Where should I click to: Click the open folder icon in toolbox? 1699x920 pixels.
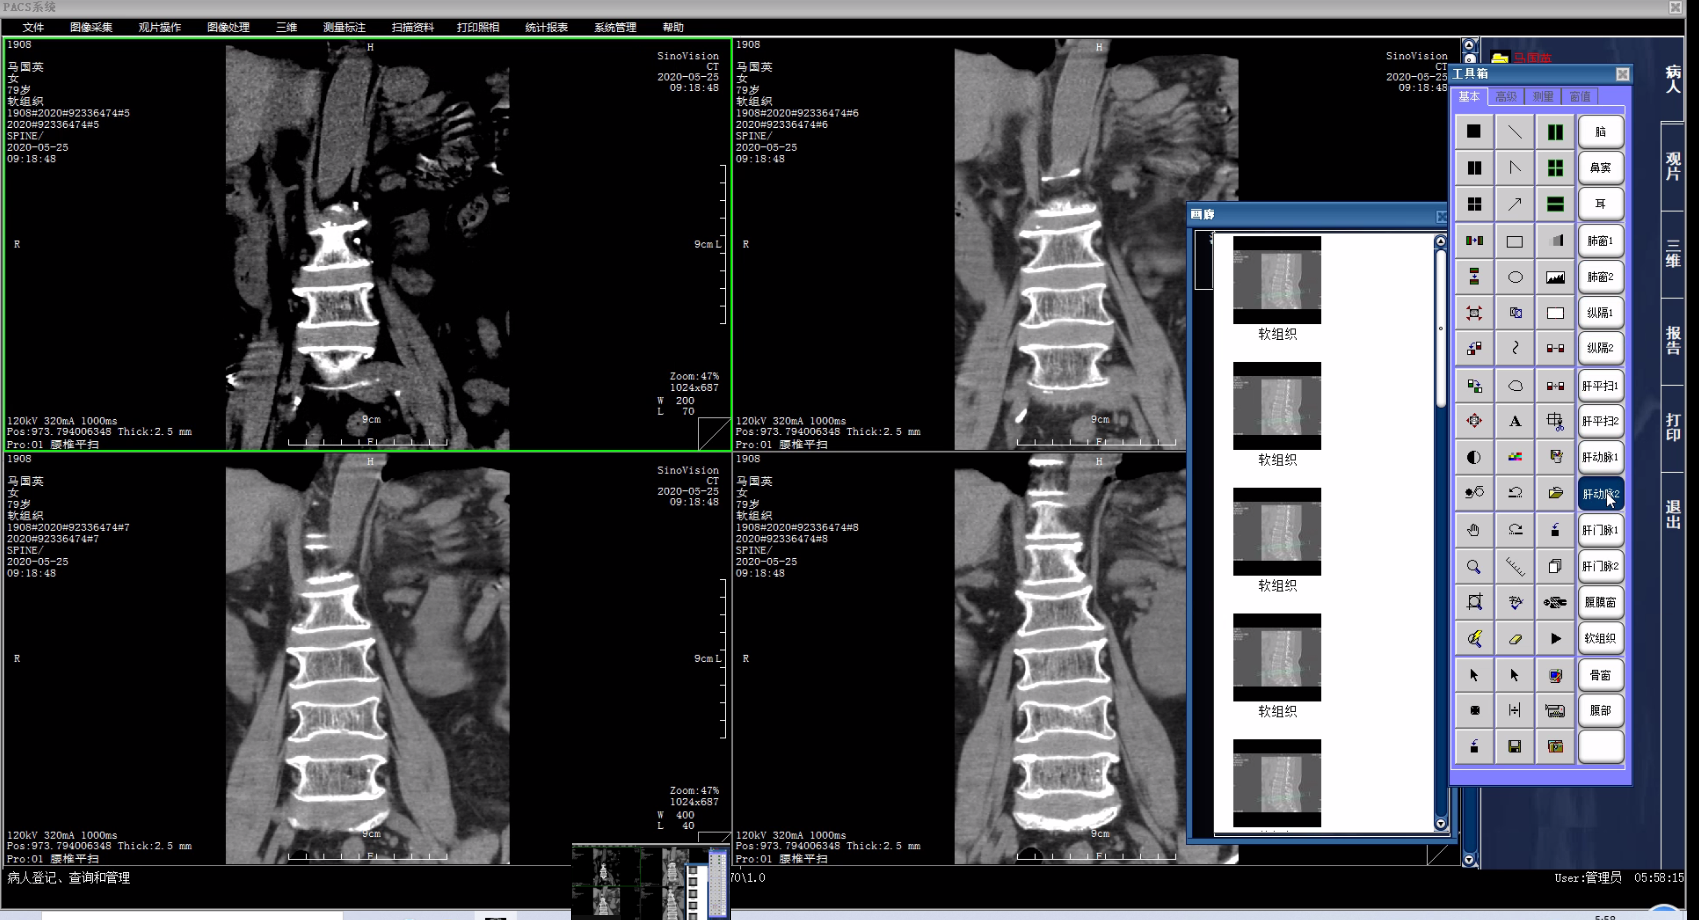[x=1555, y=493]
